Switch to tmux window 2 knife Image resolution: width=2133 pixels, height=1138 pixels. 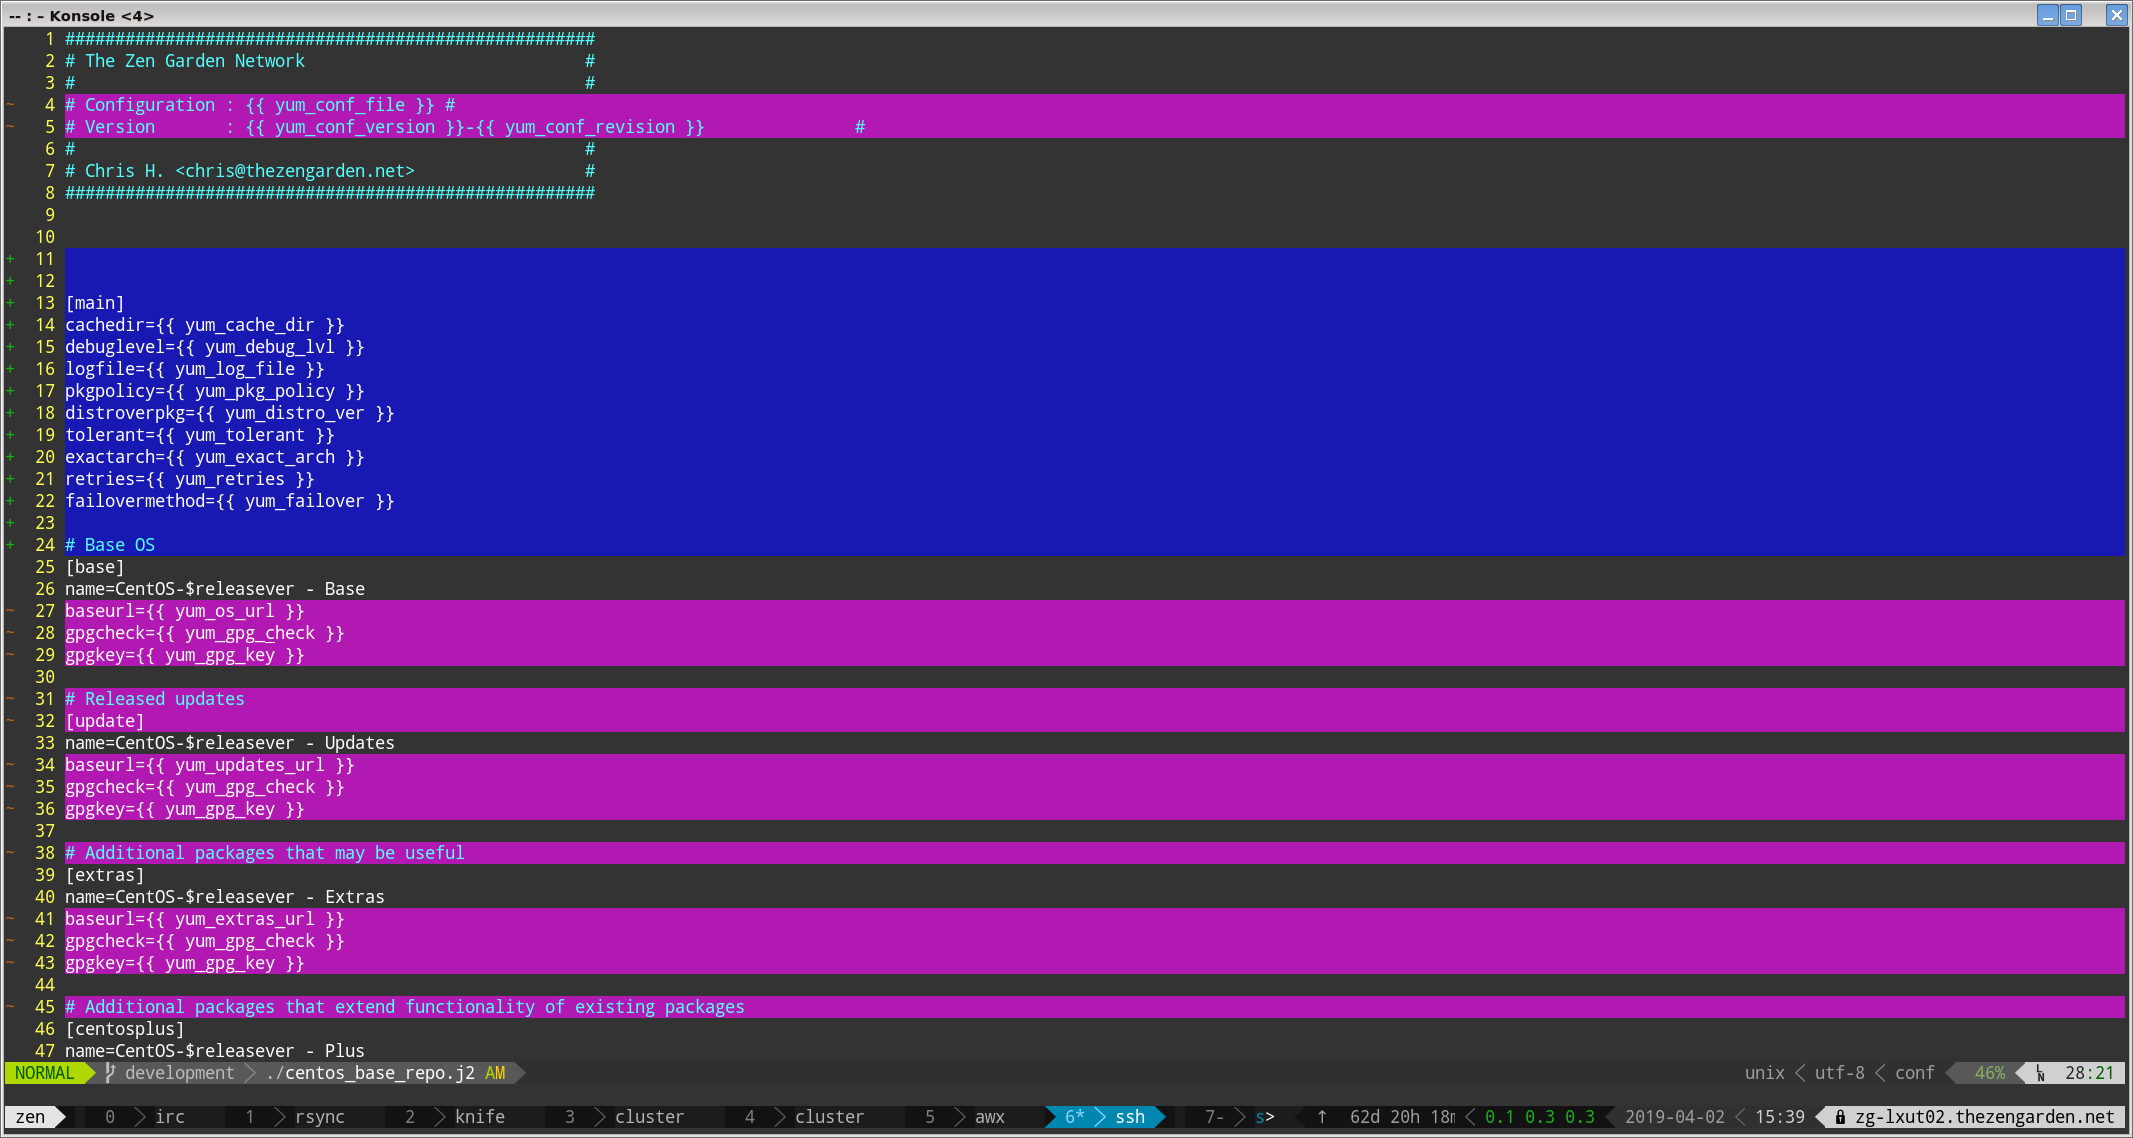click(x=455, y=1117)
